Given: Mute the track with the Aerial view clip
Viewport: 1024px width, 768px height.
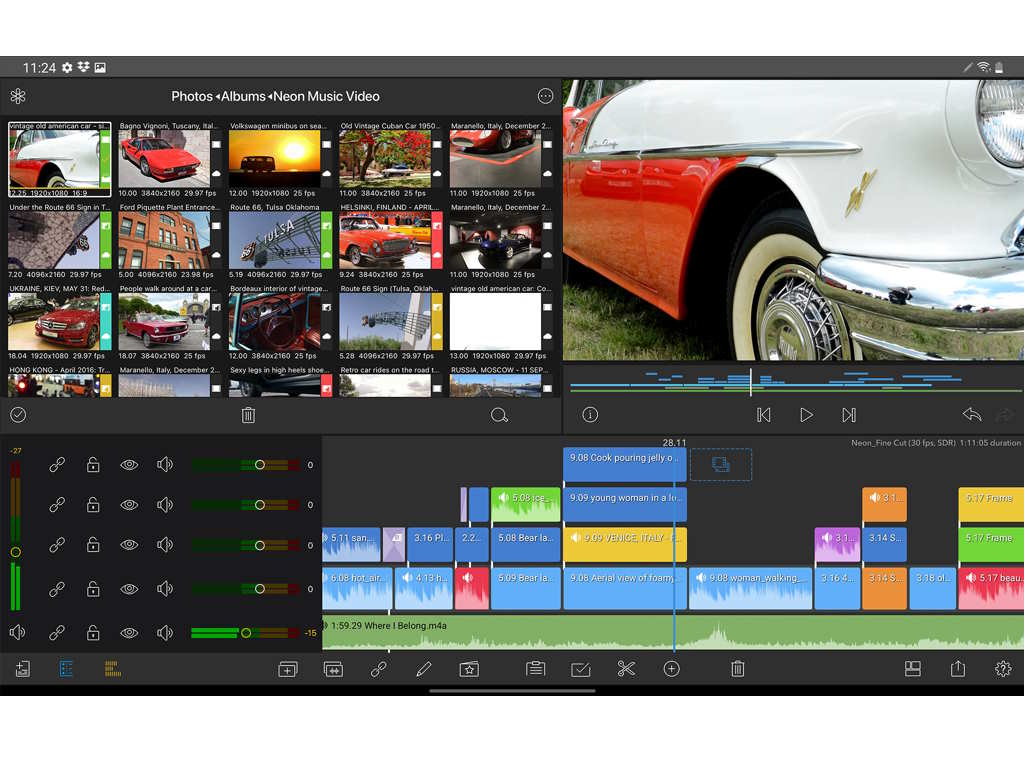Looking at the screenshot, I should tap(165, 589).
